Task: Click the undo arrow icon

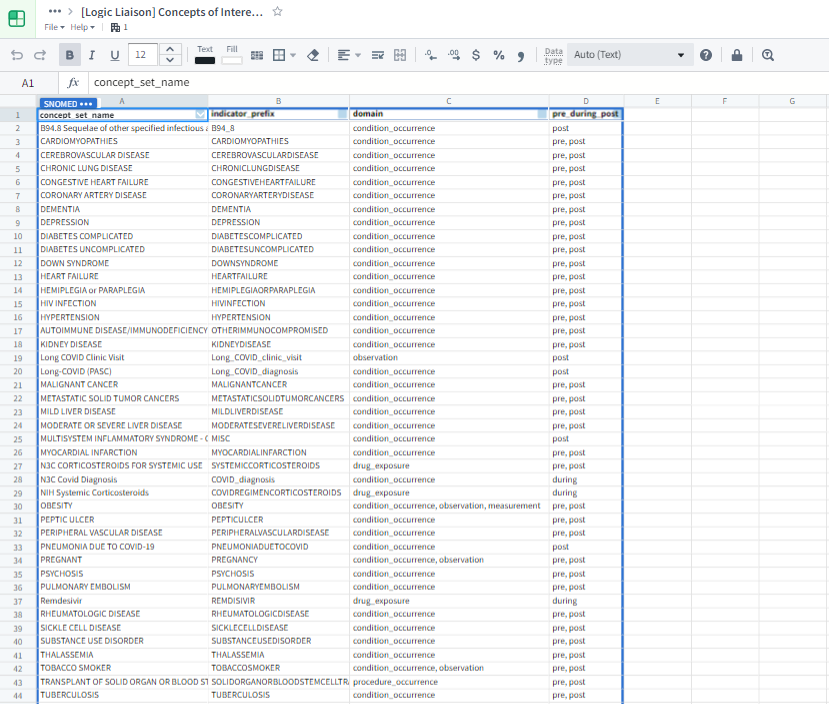Action: point(17,55)
